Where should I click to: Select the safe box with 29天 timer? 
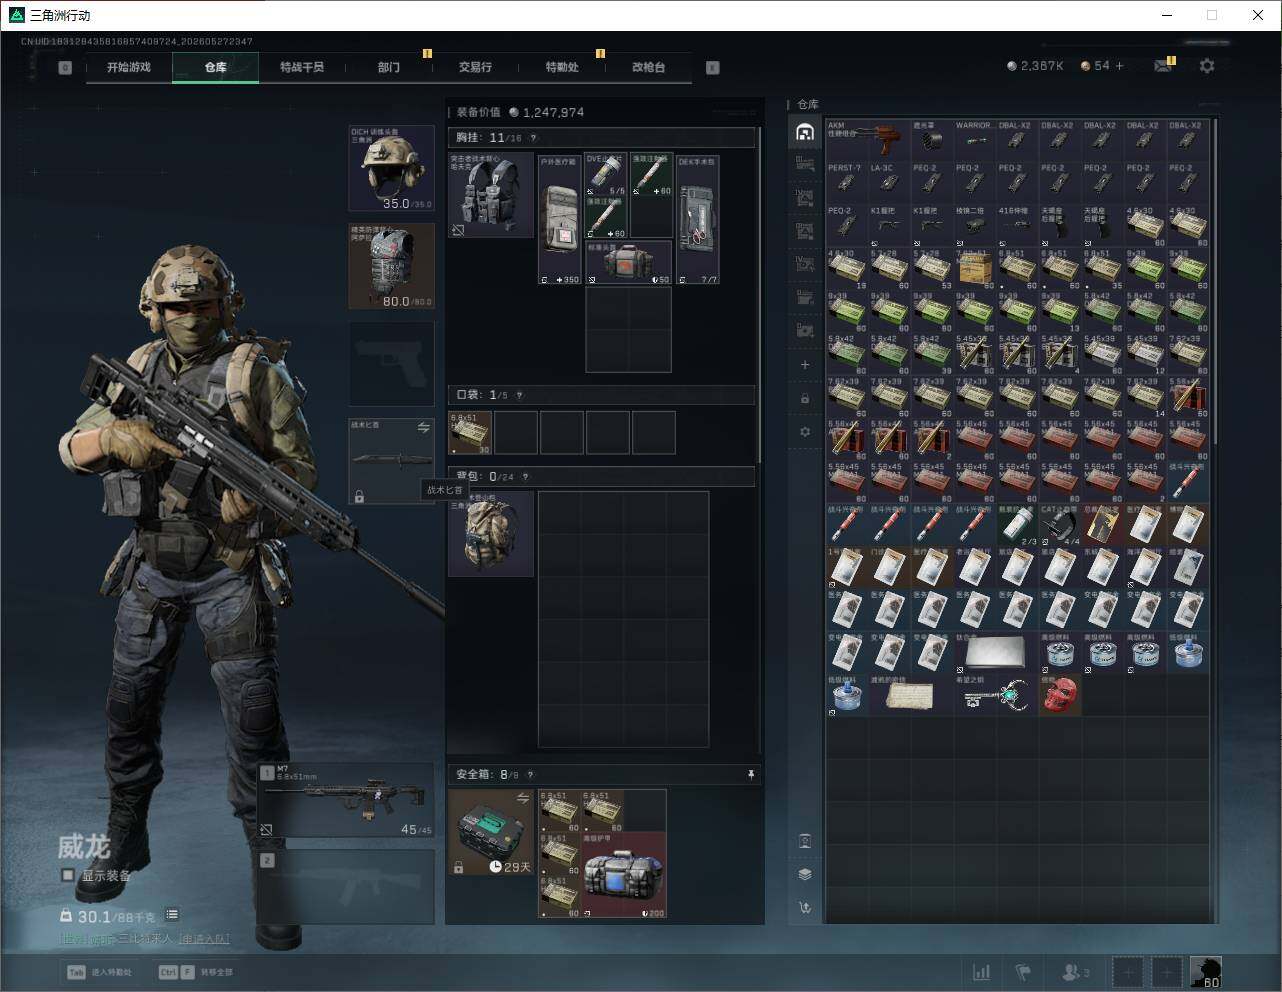tap(490, 832)
